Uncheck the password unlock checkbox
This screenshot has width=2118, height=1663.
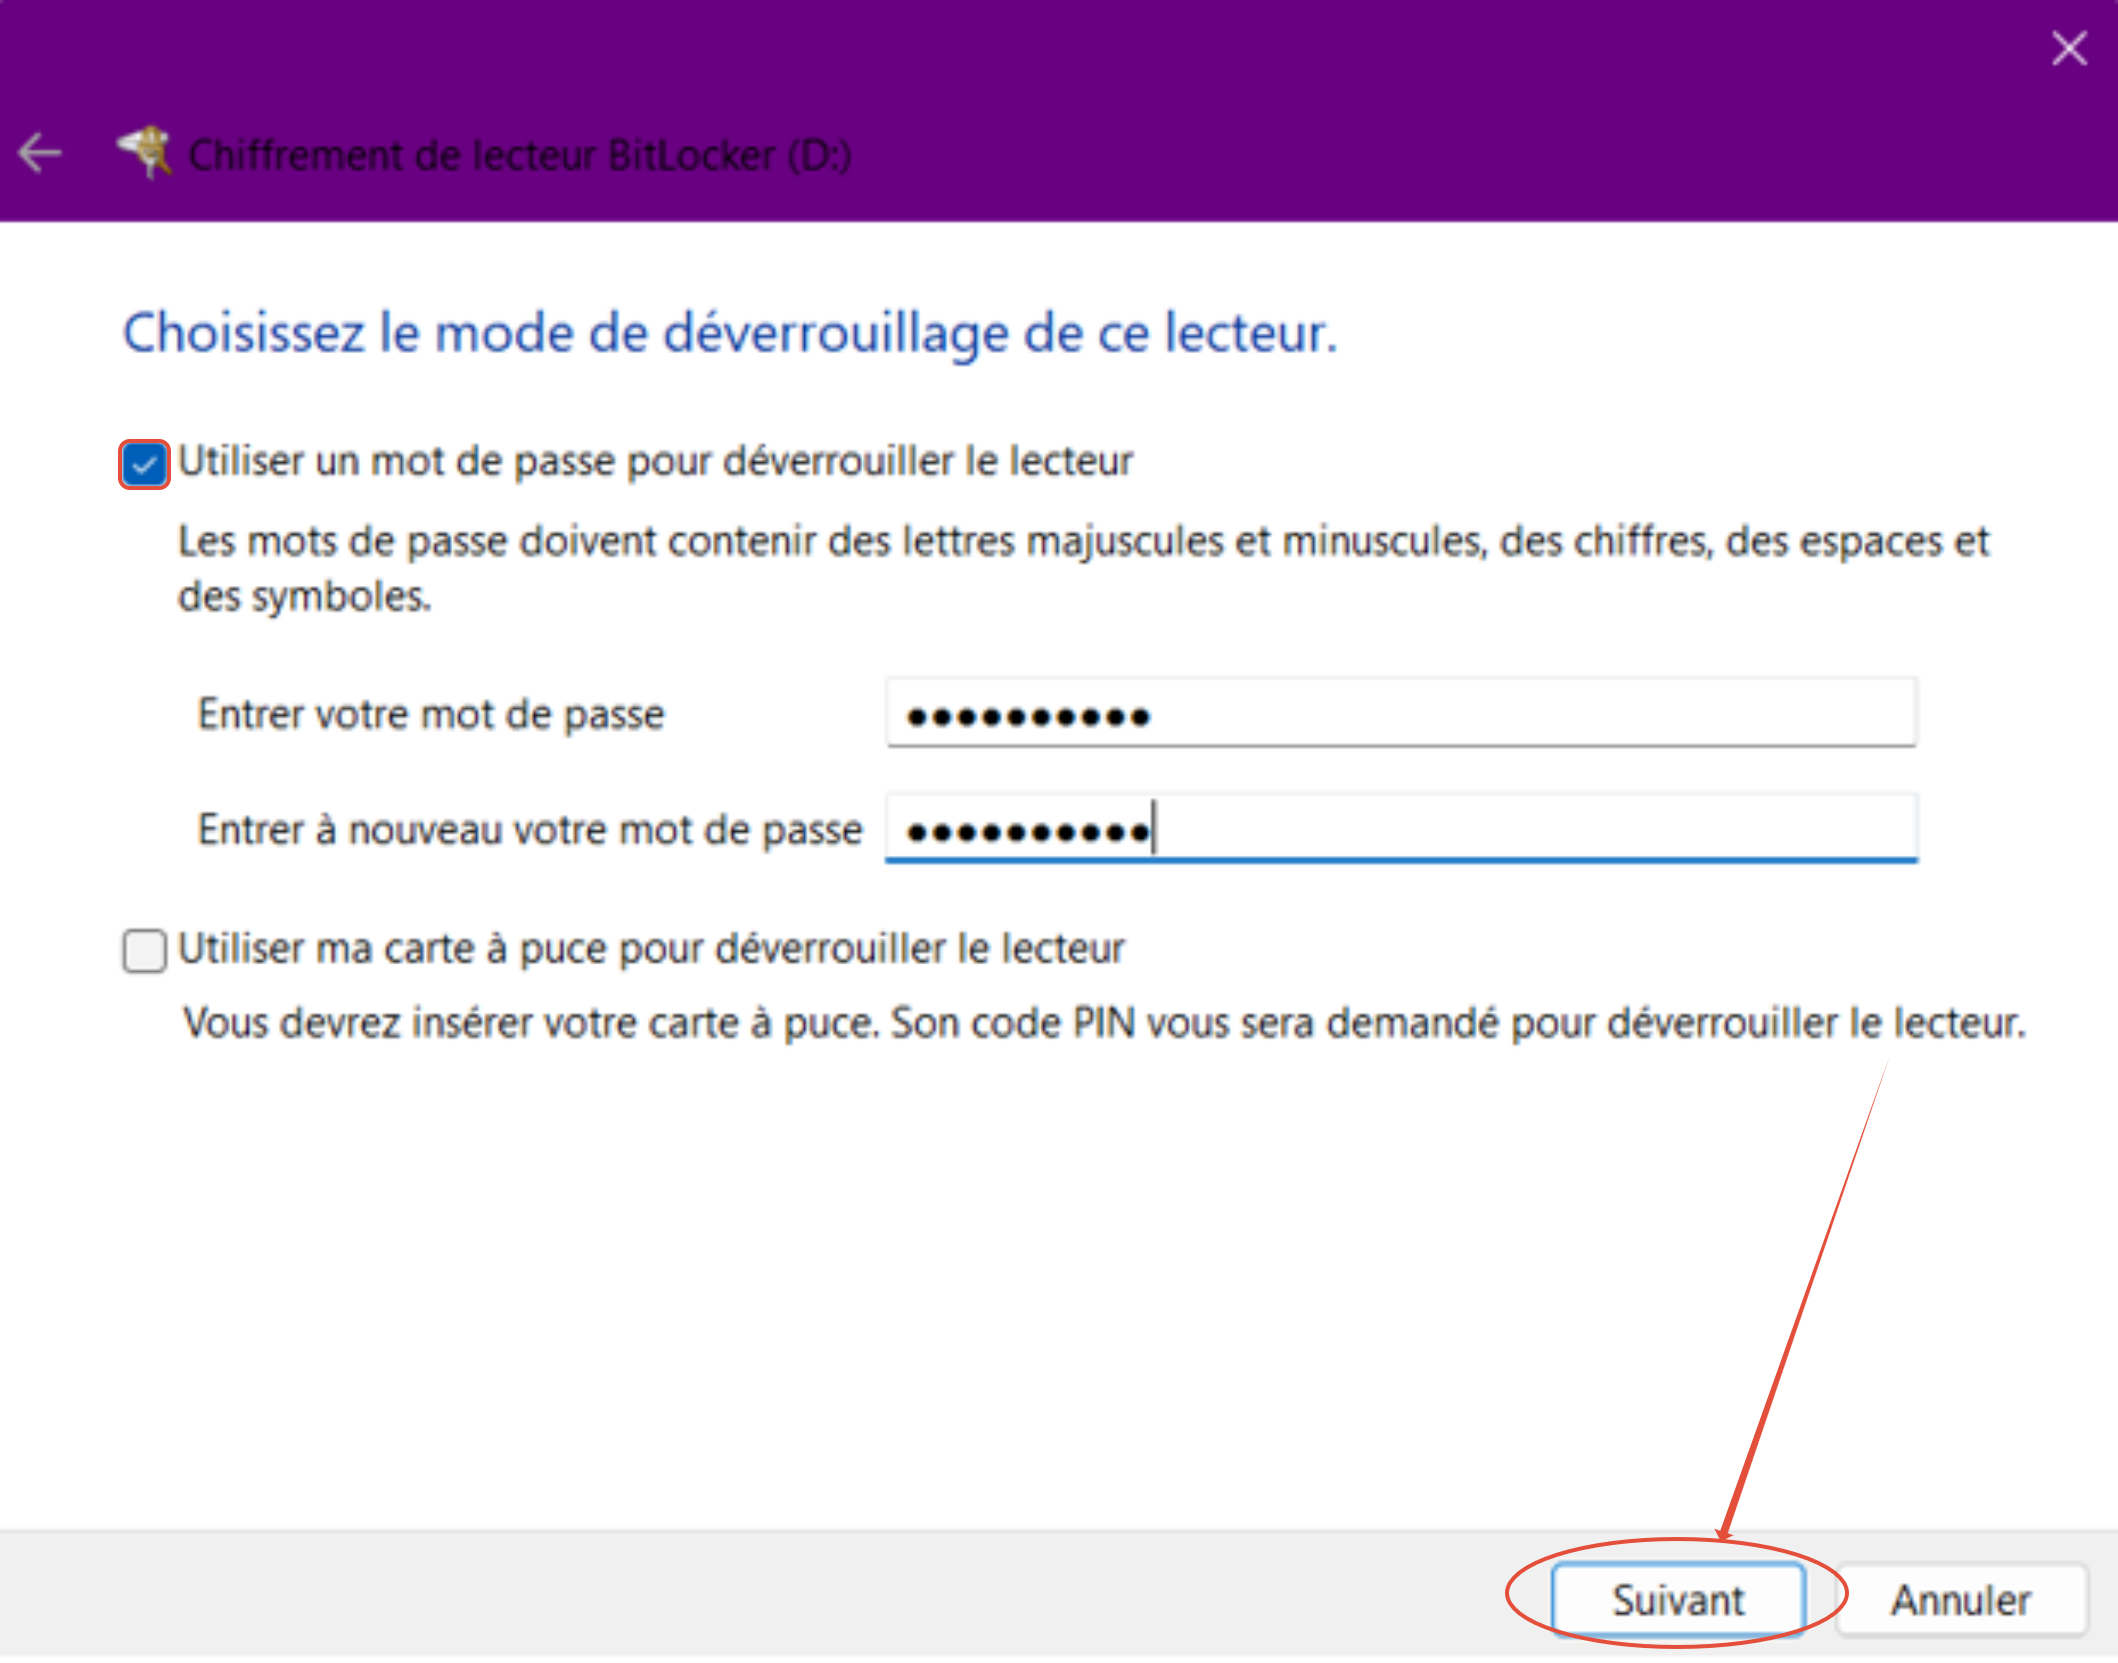144,464
